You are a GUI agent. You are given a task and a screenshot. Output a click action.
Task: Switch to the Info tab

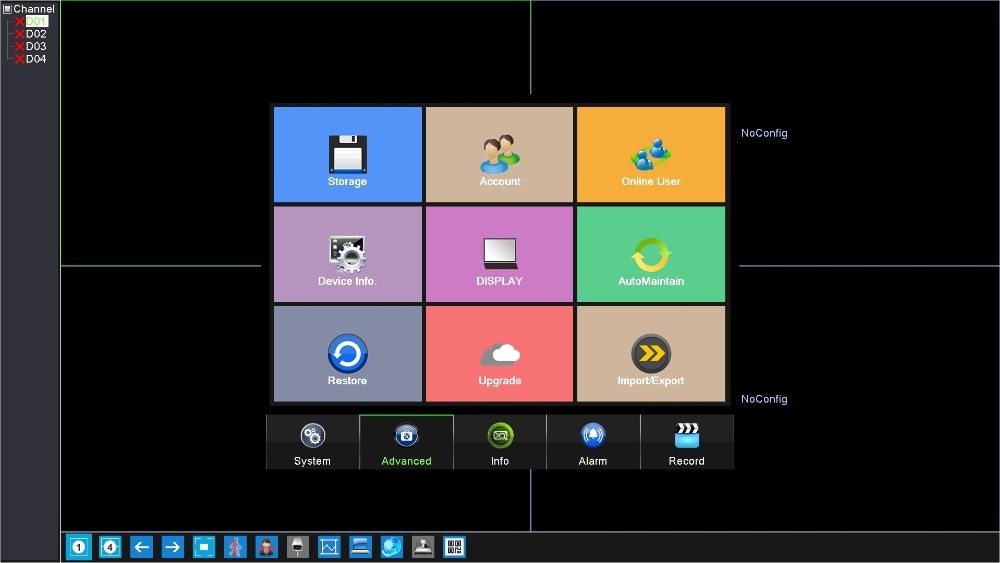[500, 442]
